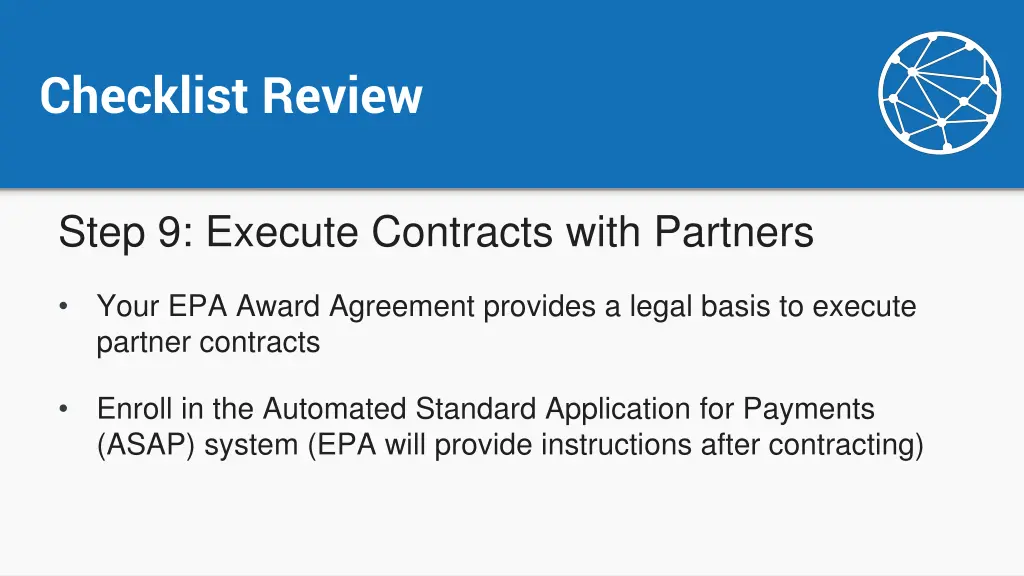Click the word "Partners" in the heading
The height and width of the screenshot is (576, 1024).
[x=734, y=232]
